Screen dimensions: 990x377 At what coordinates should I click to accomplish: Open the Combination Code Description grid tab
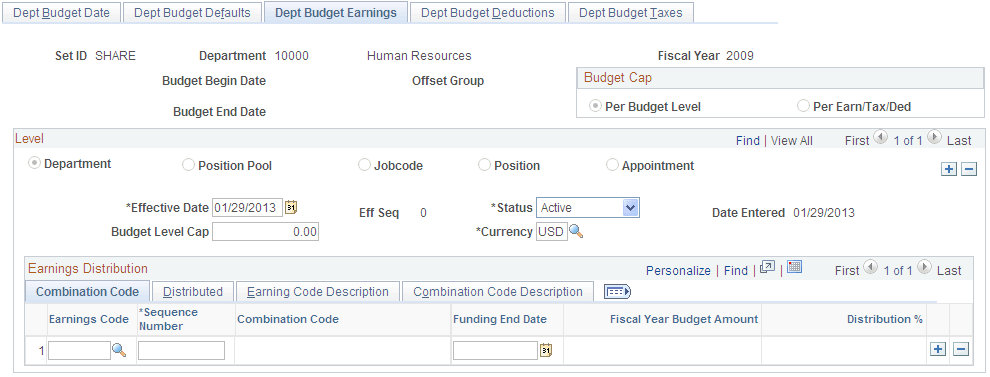498,292
